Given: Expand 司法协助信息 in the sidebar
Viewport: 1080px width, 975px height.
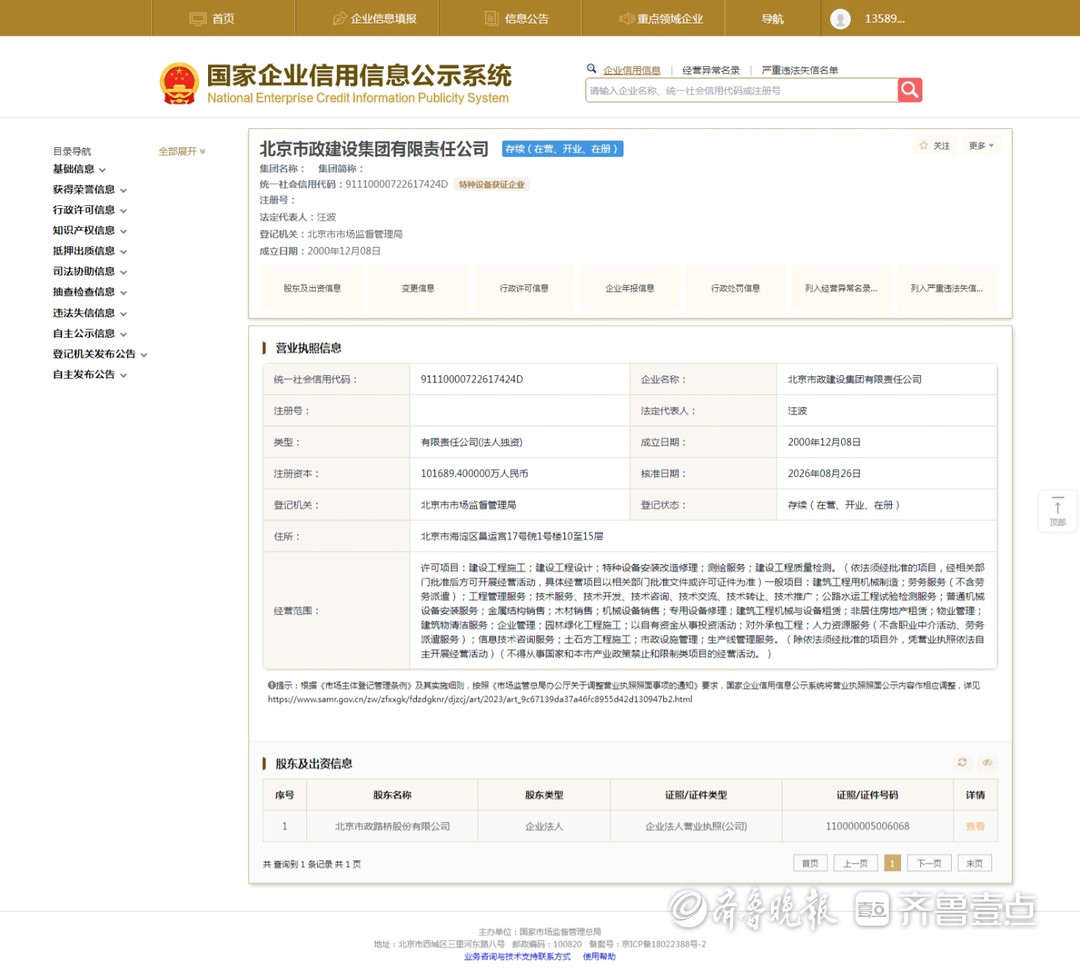Looking at the screenshot, I should point(90,271).
